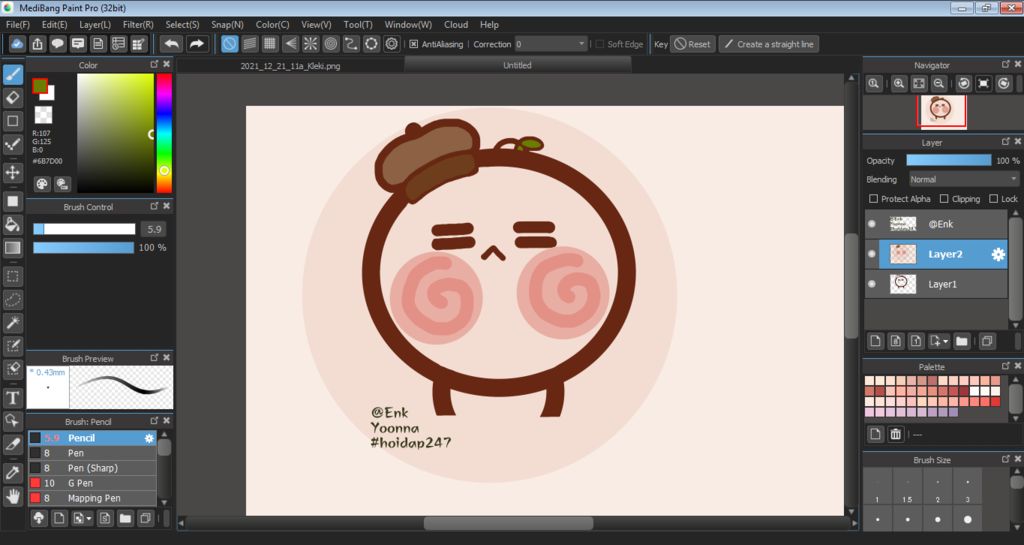1024x545 pixels.
Task: Click the Navigator preview thumbnail
Action: click(x=941, y=112)
